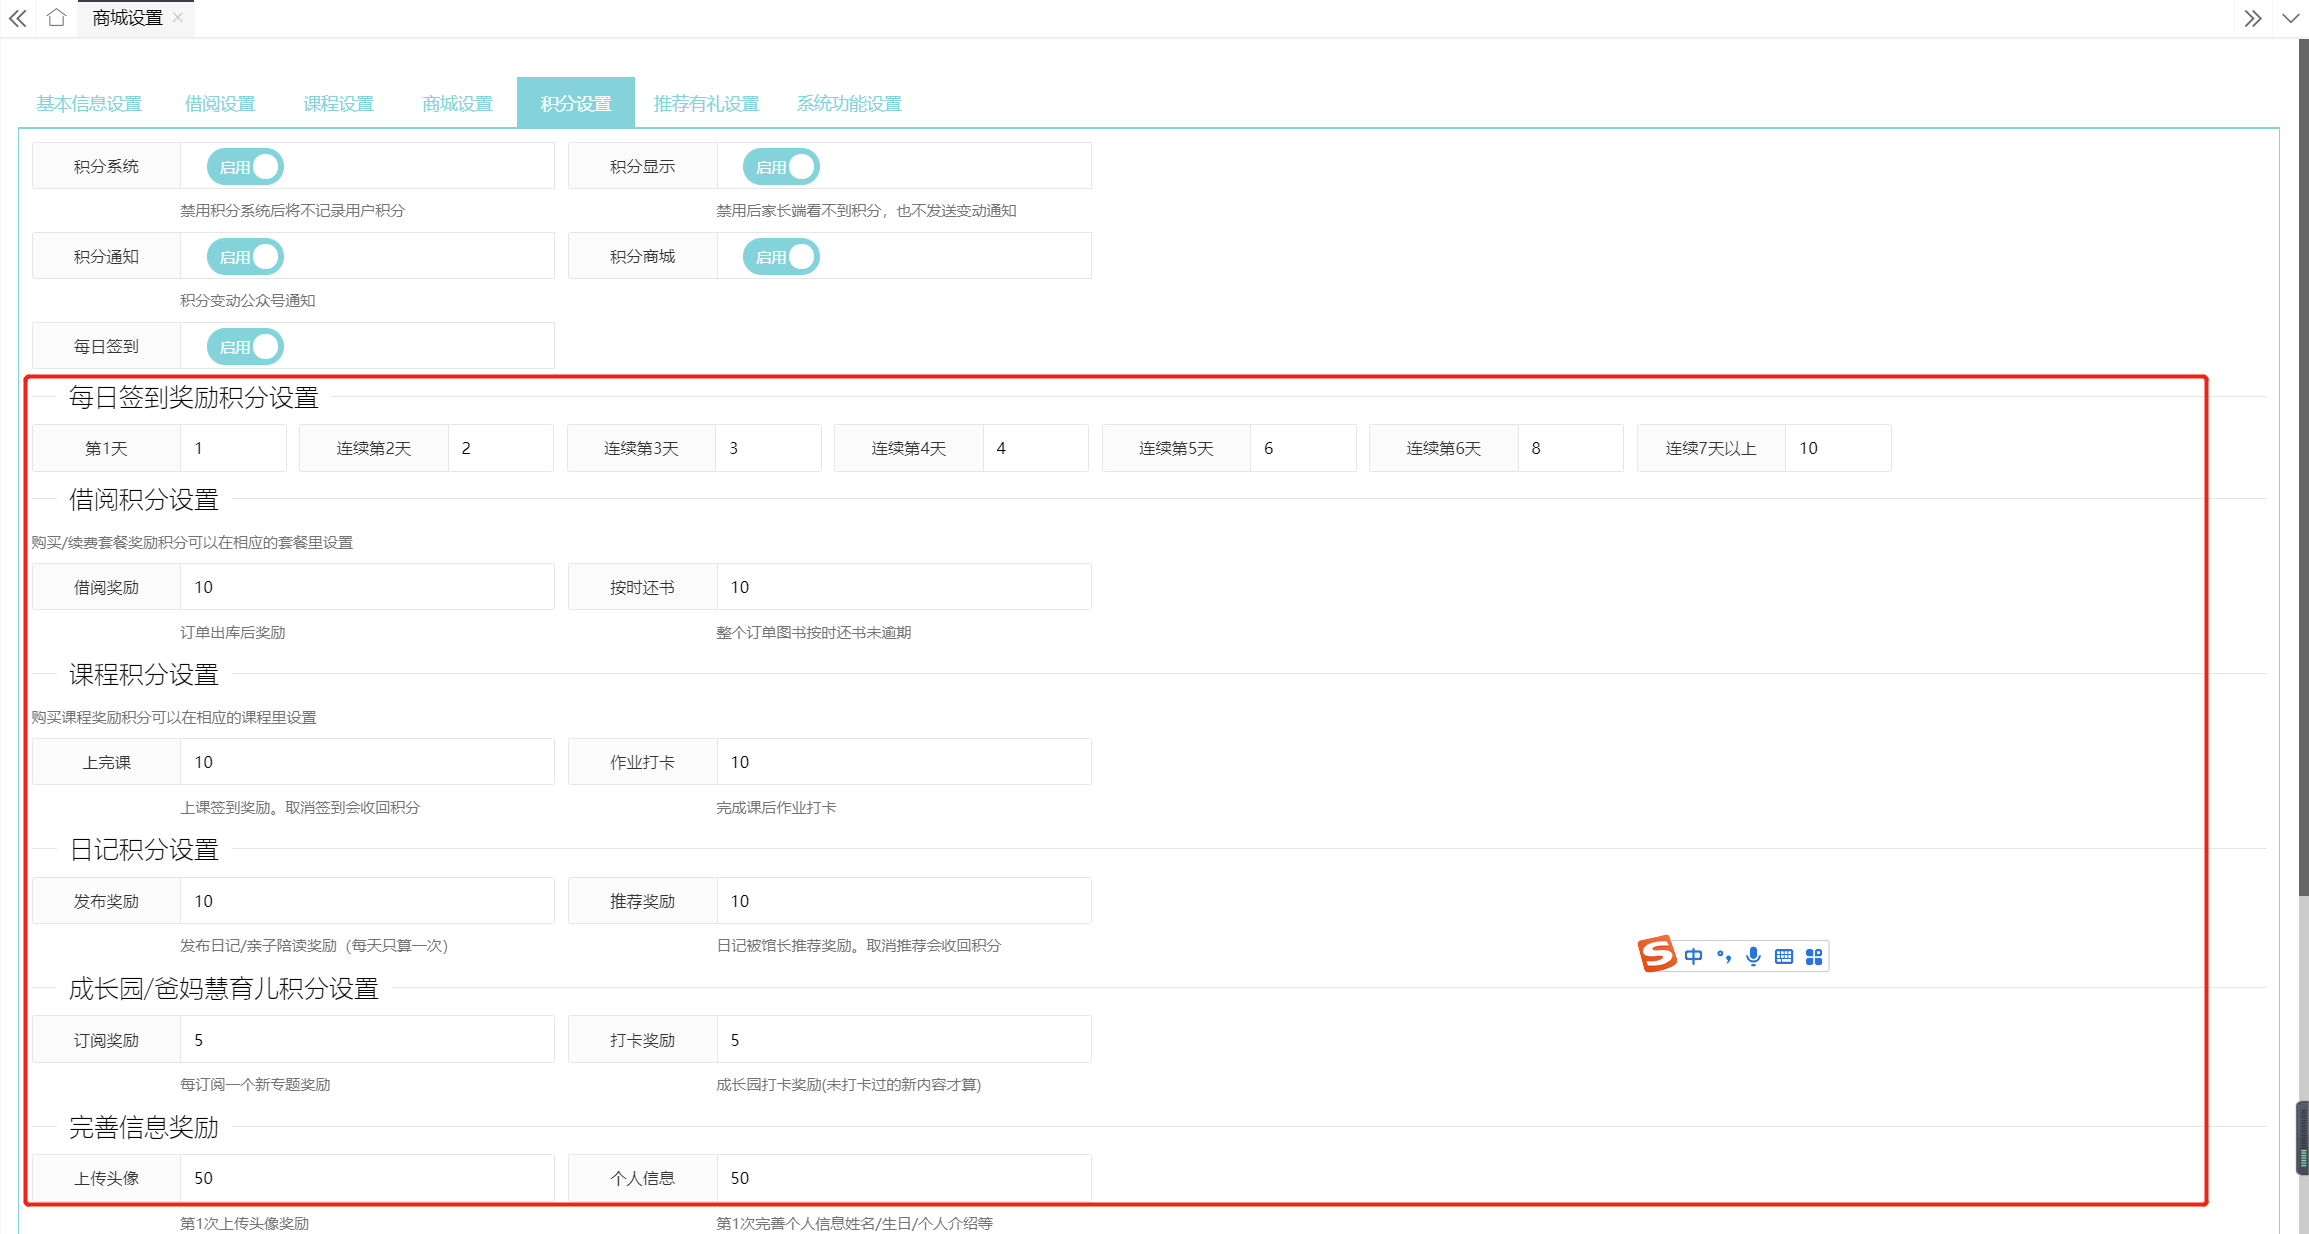Screen dimensions: 2309x1234
Task: Go to home via house icon
Action: pos(57,18)
